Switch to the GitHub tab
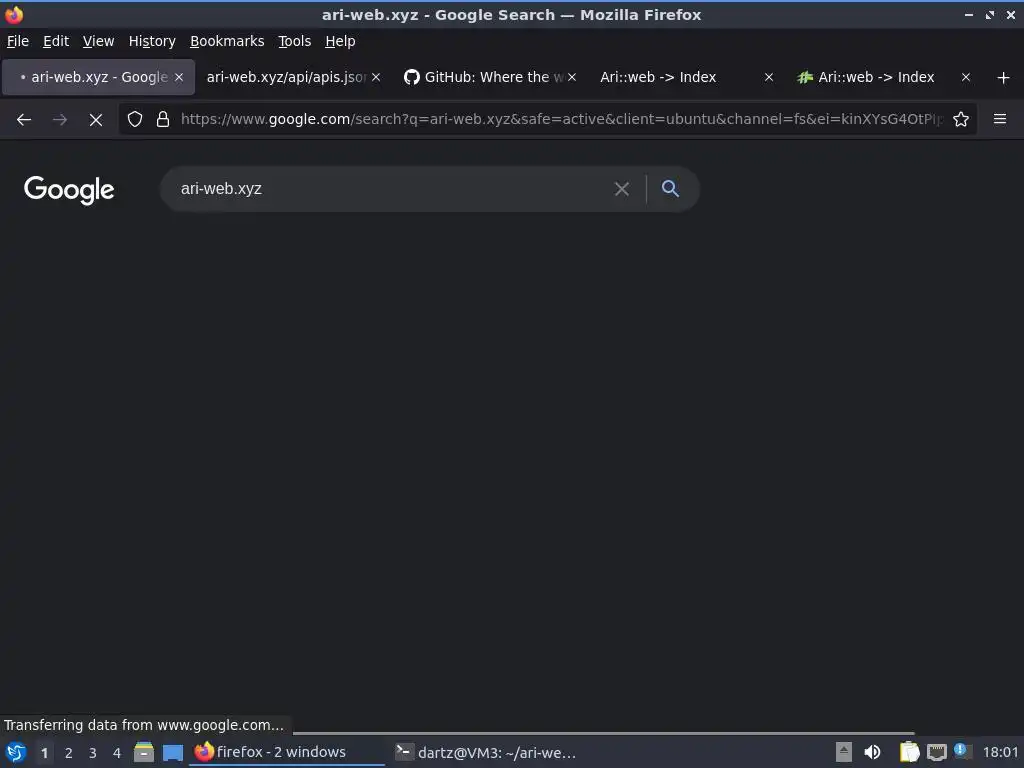The width and height of the screenshot is (1024, 768). pyautogui.click(x=490, y=78)
